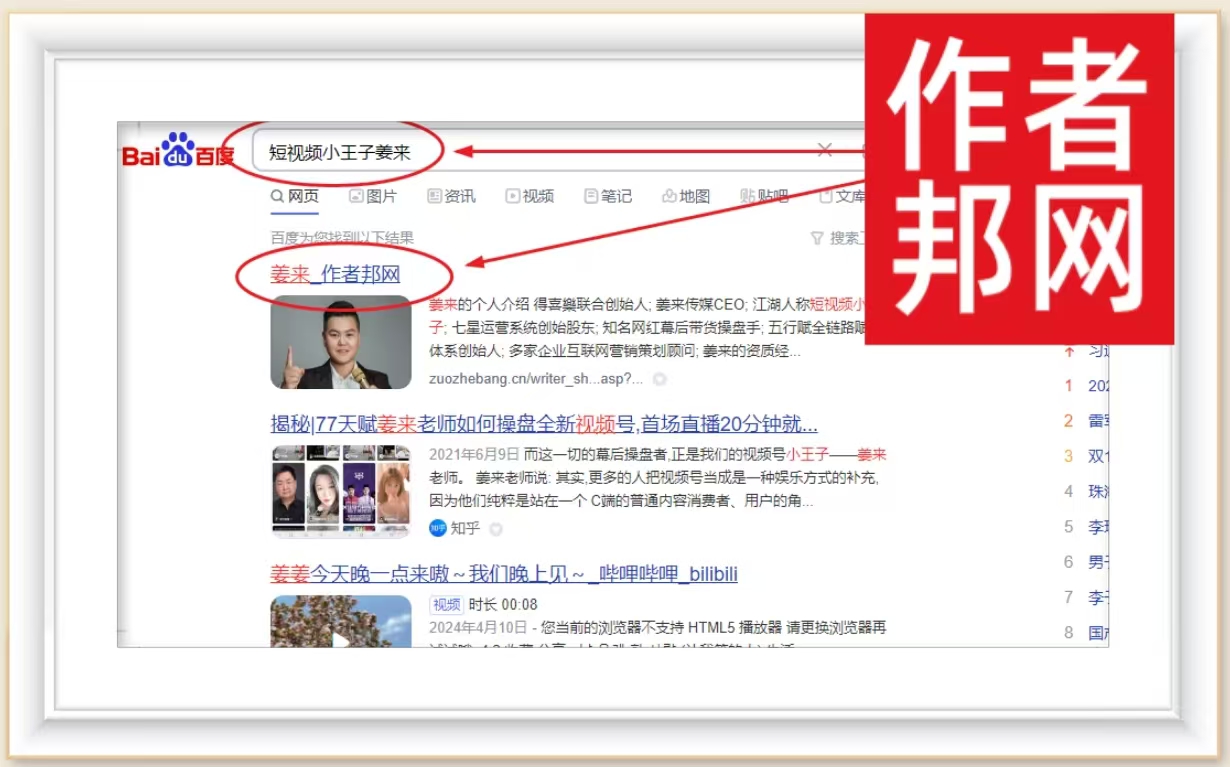
Task: Click the Baidu logo
Action: tap(178, 151)
